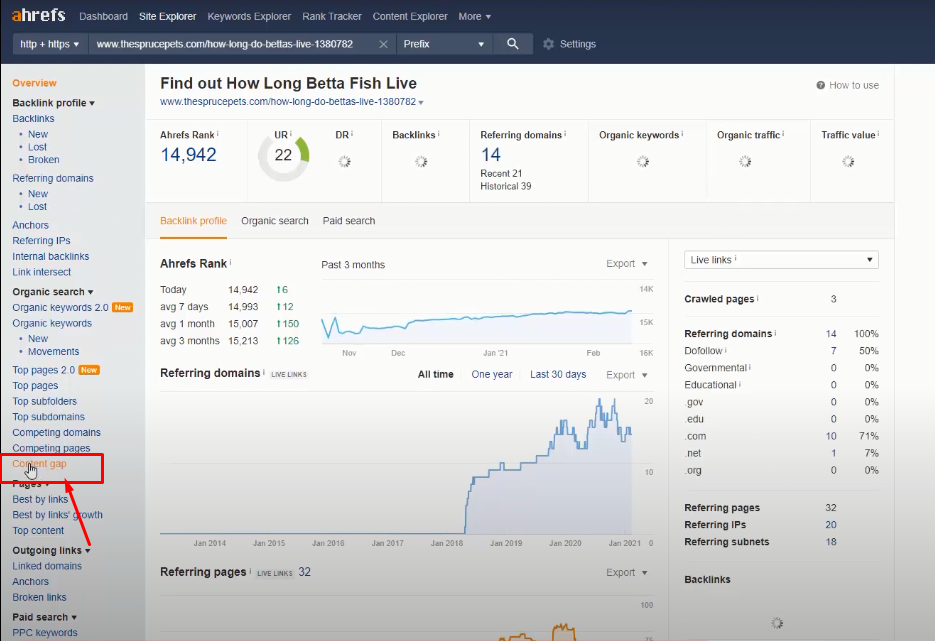This screenshot has height=641, width=935.
Task: Clear the URL with the X icon
Action: tap(383, 44)
